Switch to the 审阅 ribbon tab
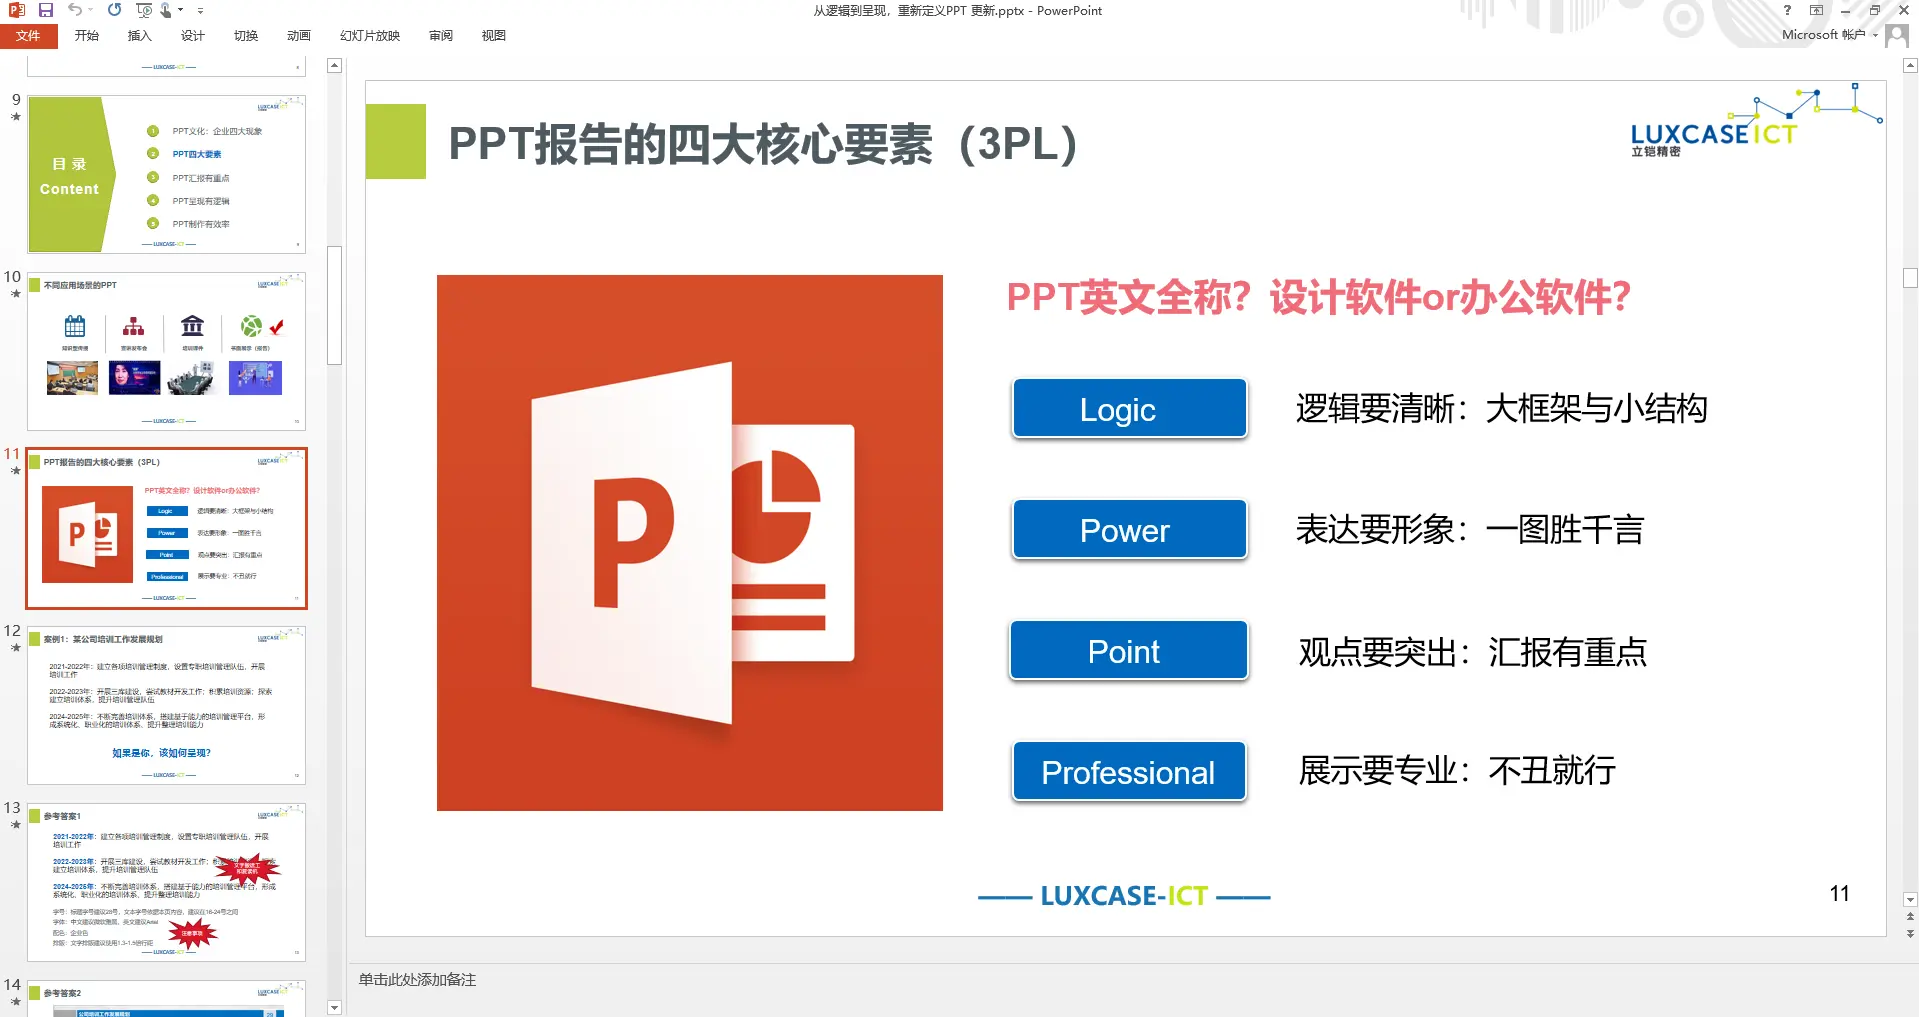The width and height of the screenshot is (1919, 1017). (x=441, y=36)
